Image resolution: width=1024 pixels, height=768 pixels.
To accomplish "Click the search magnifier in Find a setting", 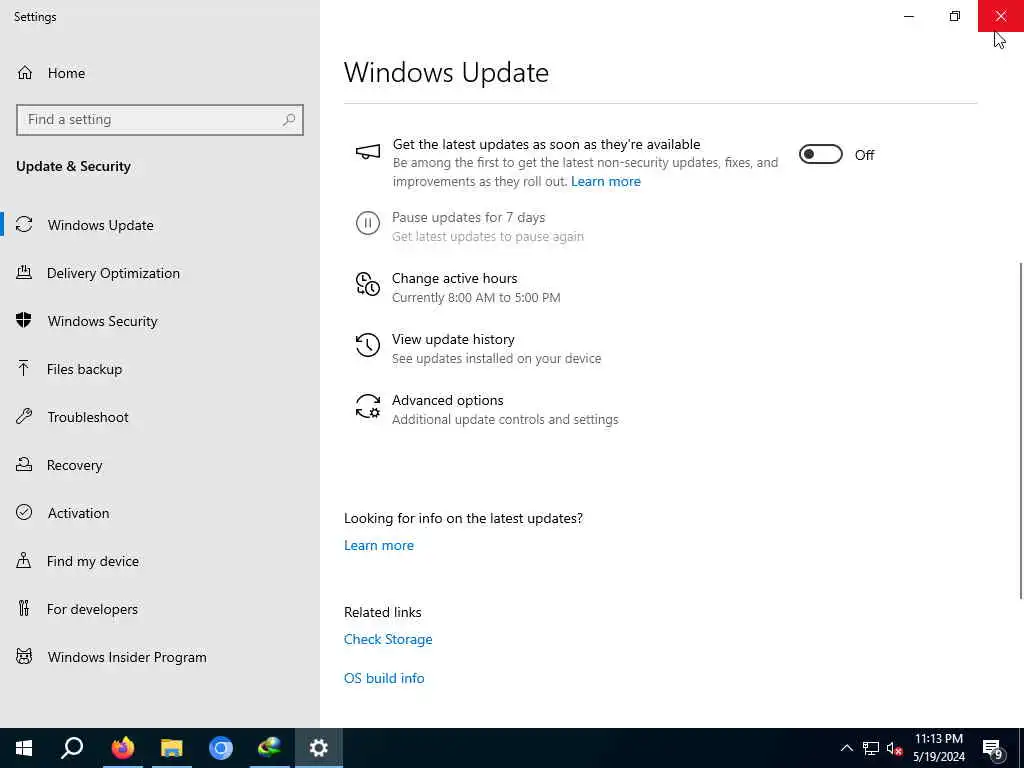I will pyautogui.click(x=289, y=120).
